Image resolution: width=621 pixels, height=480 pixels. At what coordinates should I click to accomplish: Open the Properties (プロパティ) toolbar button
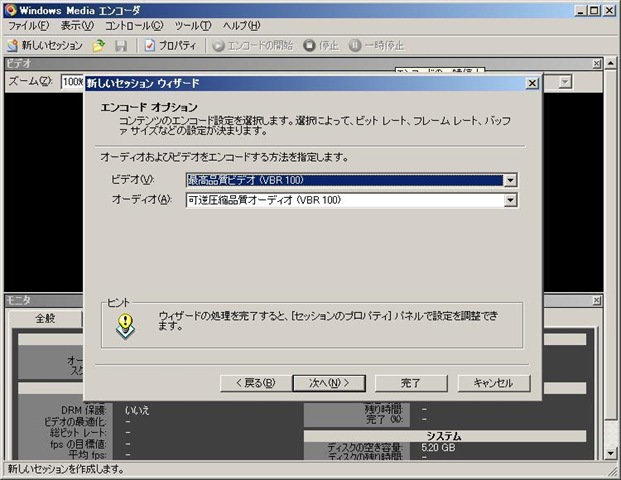[x=170, y=46]
